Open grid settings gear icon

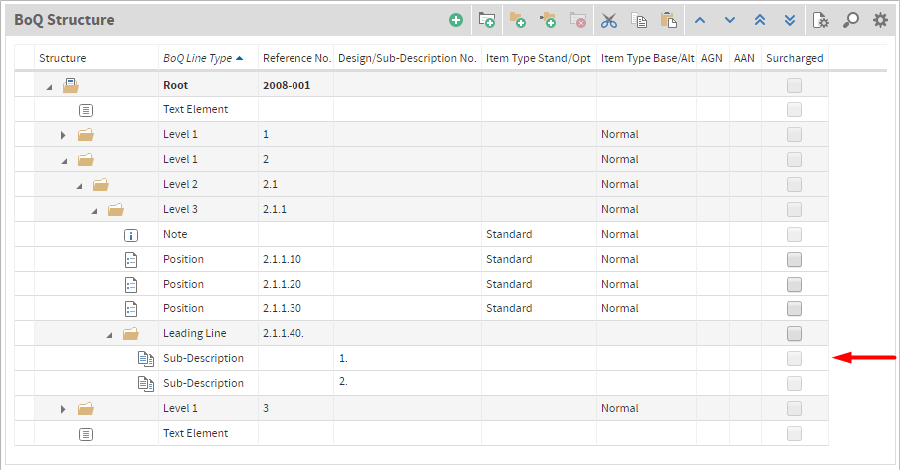[880, 21]
